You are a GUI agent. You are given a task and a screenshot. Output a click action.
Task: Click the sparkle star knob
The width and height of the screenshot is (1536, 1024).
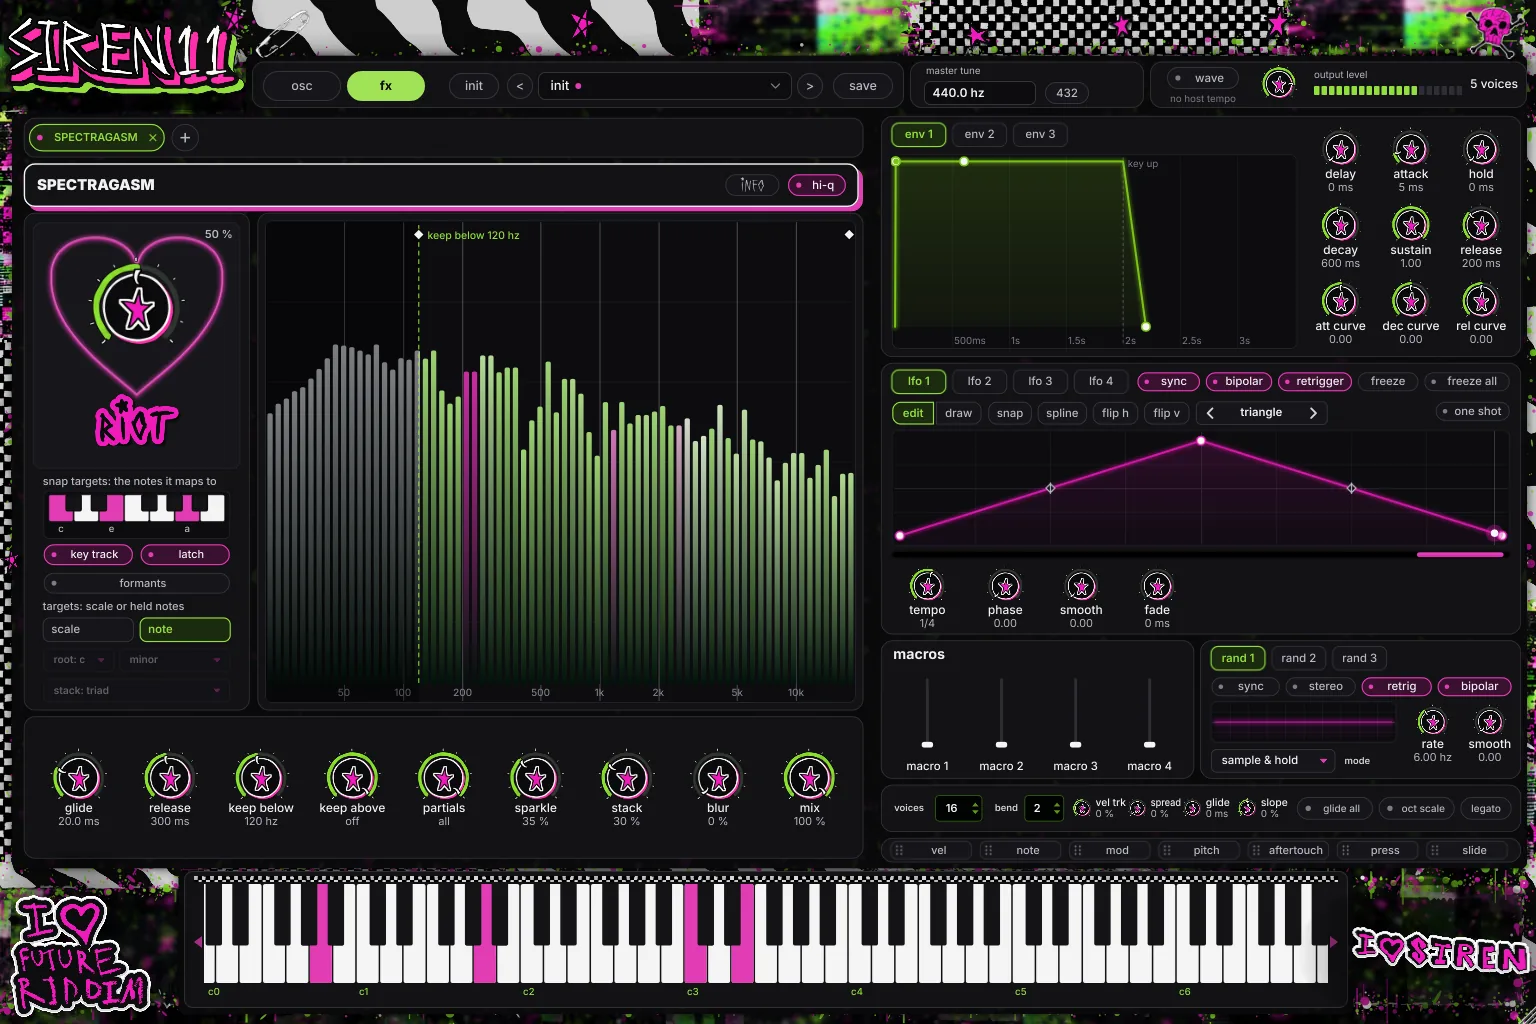pyautogui.click(x=536, y=777)
